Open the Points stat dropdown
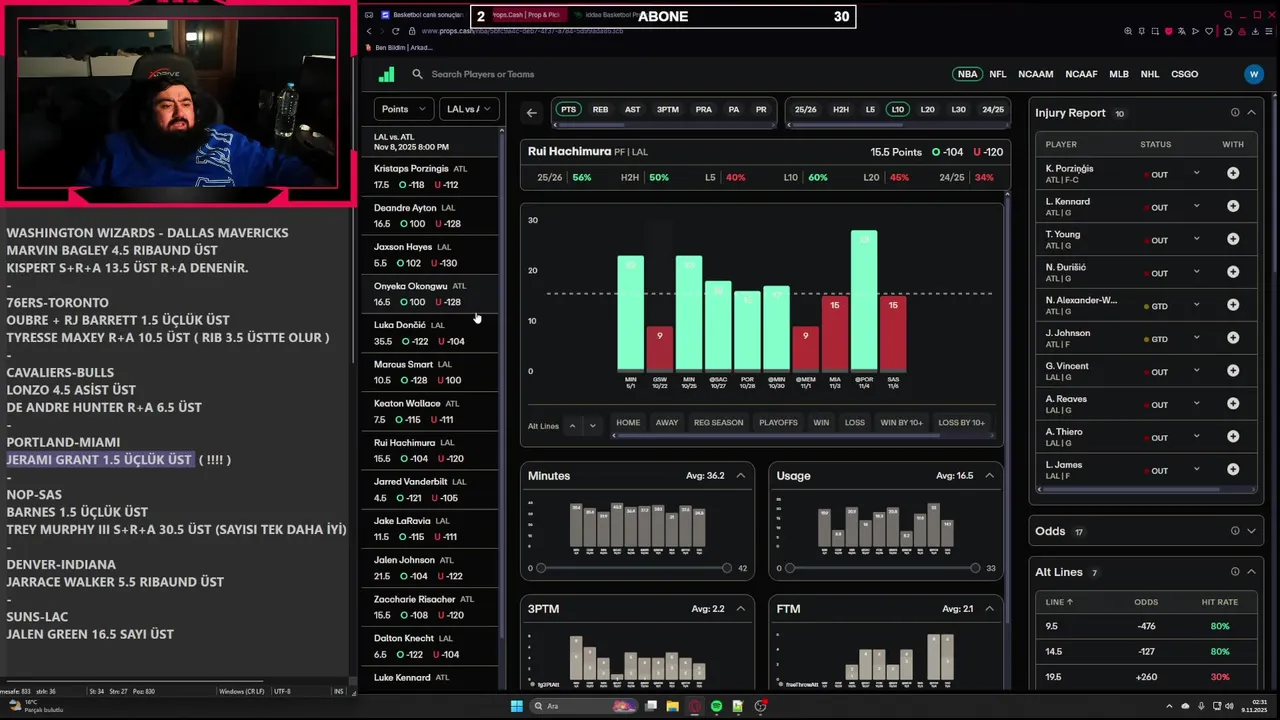Image resolution: width=1280 pixels, height=720 pixels. 404,109
